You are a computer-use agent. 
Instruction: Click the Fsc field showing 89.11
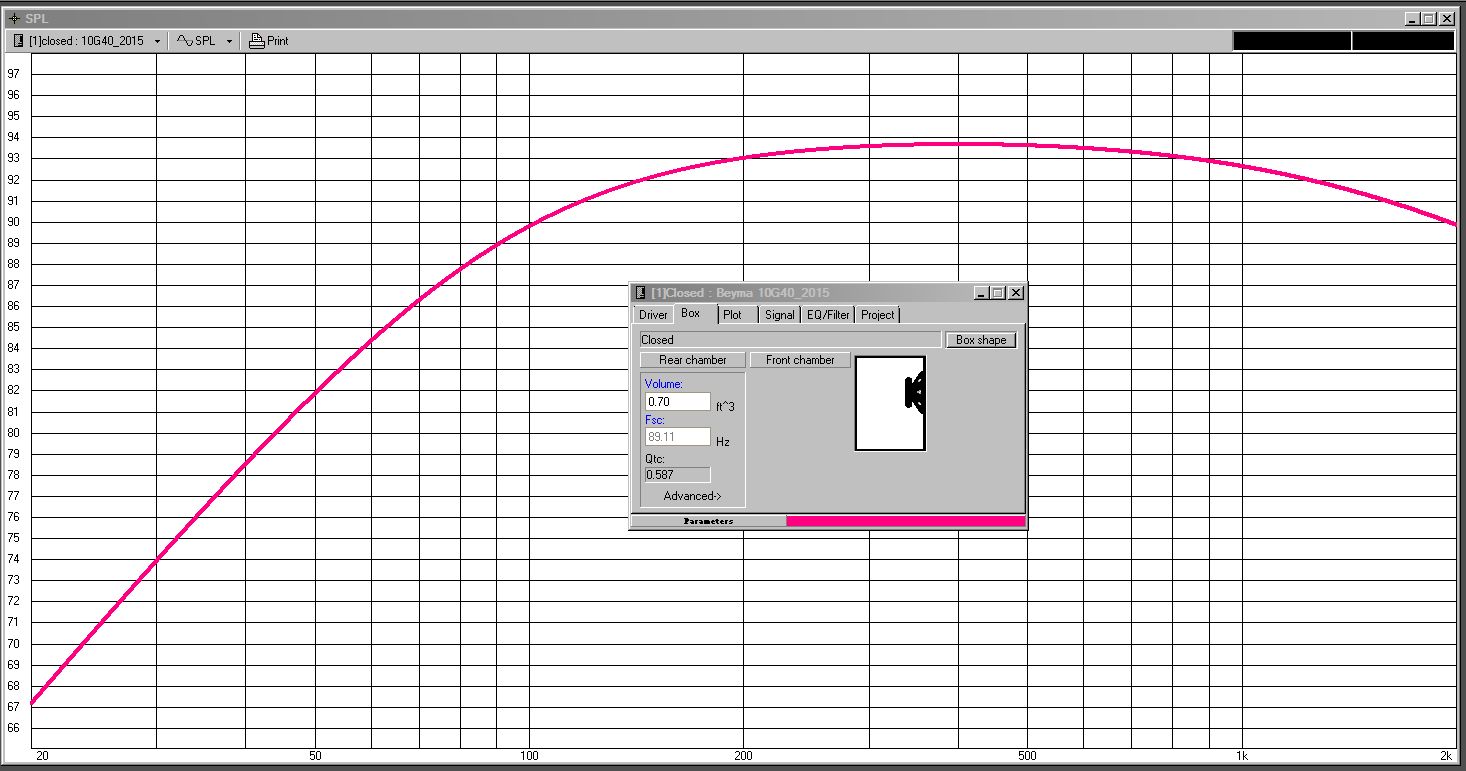point(678,437)
